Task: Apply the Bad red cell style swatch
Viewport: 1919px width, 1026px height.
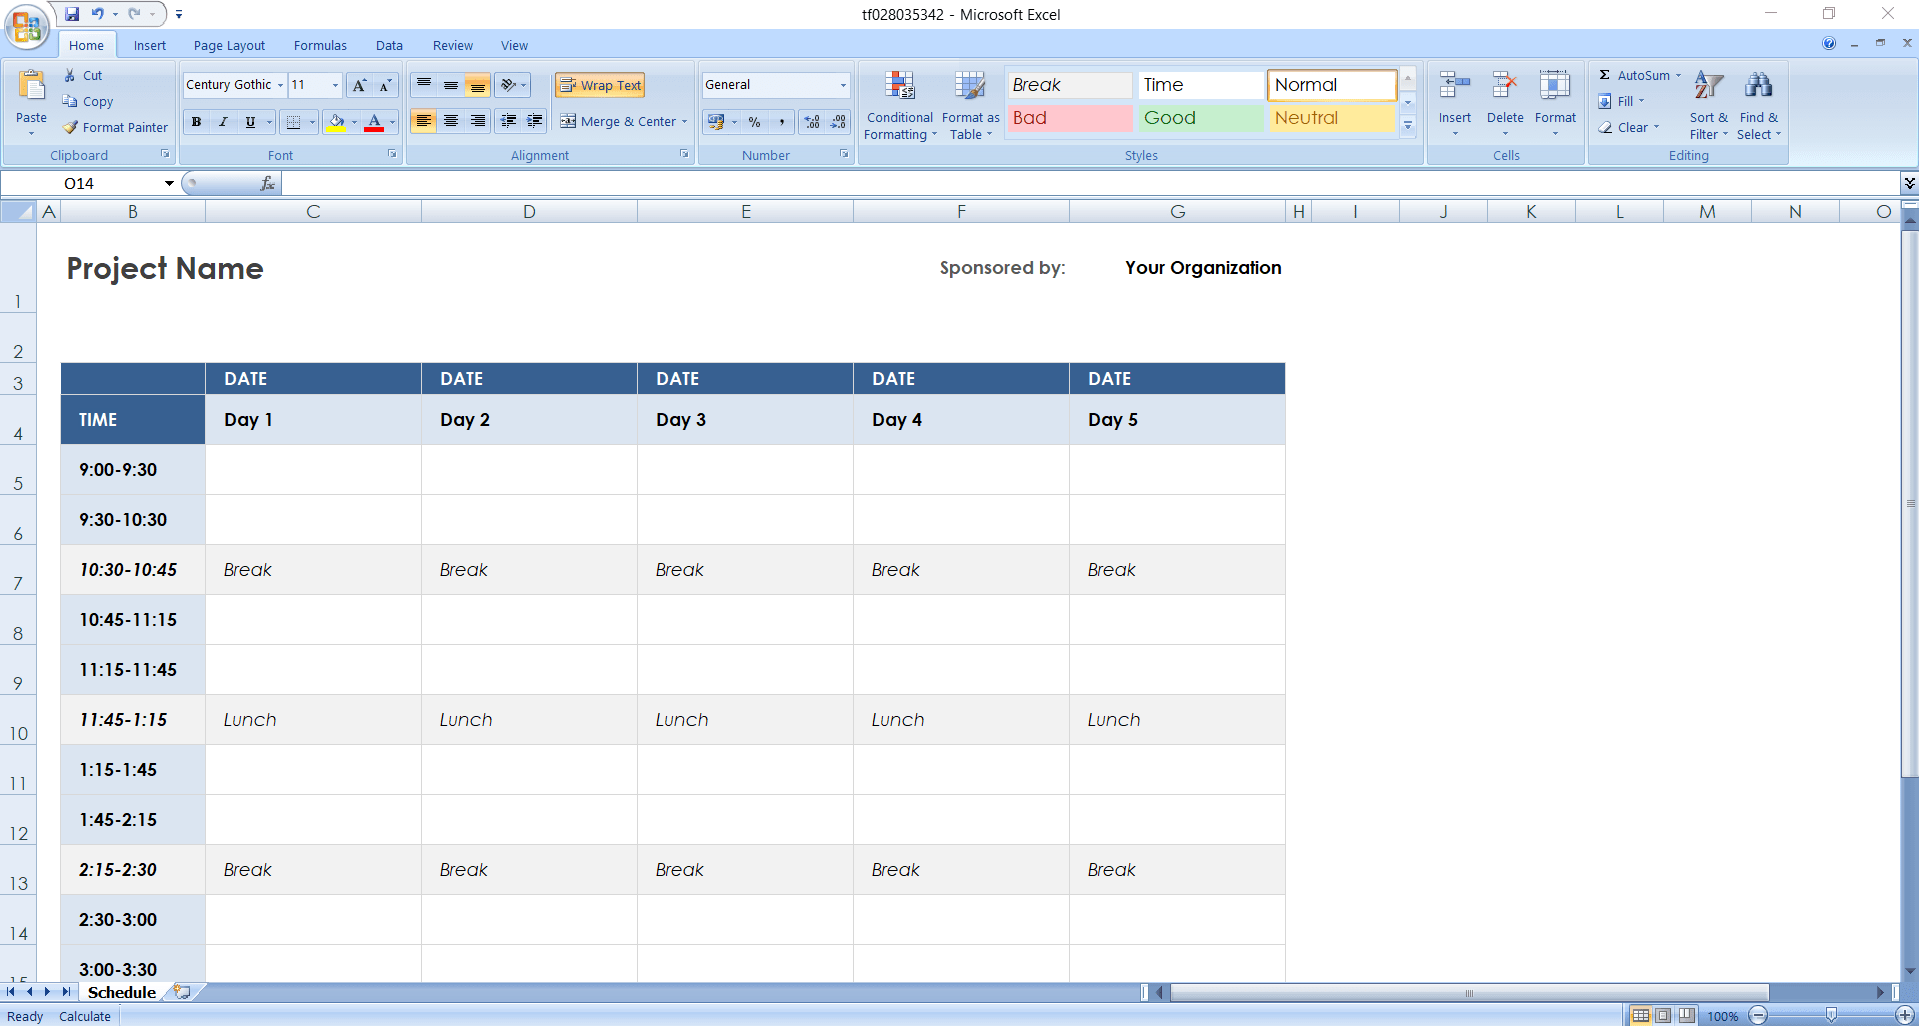Action: click(x=1068, y=118)
